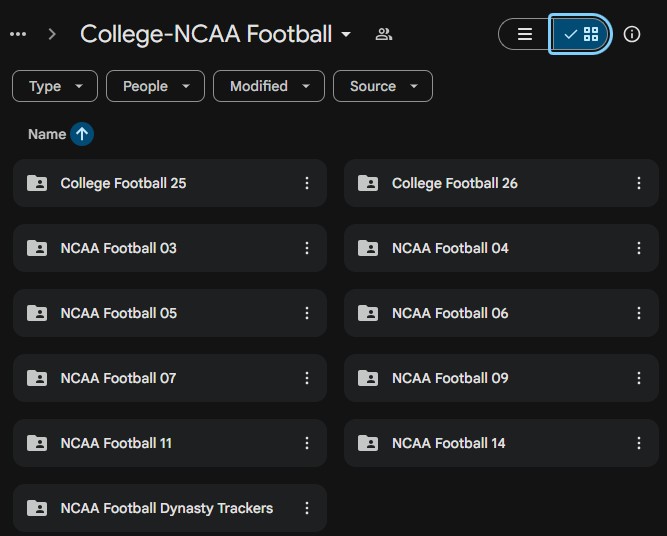Image resolution: width=667 pixels, height=536 pixels.
Task: Select NCAA Football Dynasty Trackers folder name
Action: 167,508
